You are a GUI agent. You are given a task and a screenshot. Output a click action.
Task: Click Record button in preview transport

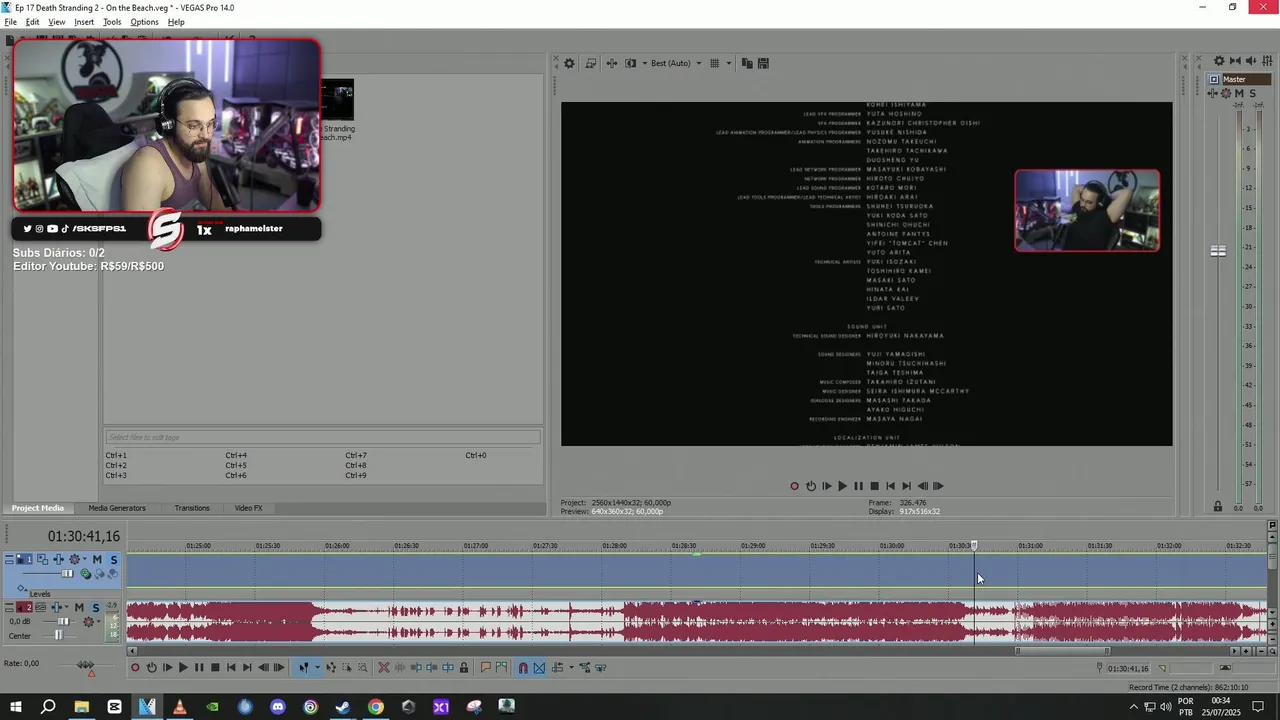point(795,486)
